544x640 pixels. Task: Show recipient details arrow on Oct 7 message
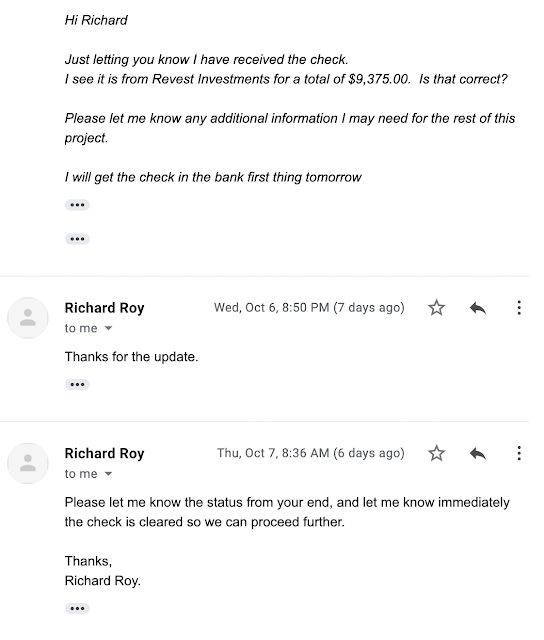pyautogui.click(x=108, y=474)
